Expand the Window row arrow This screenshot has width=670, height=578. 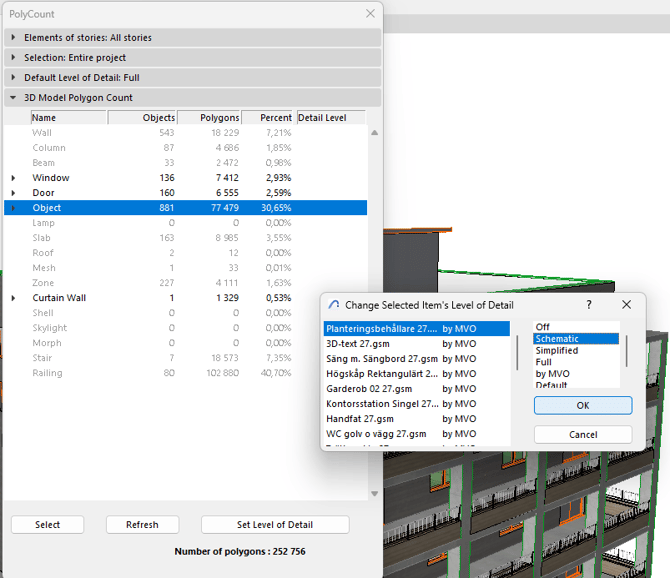pyautogui.click(x=14, y=178)
